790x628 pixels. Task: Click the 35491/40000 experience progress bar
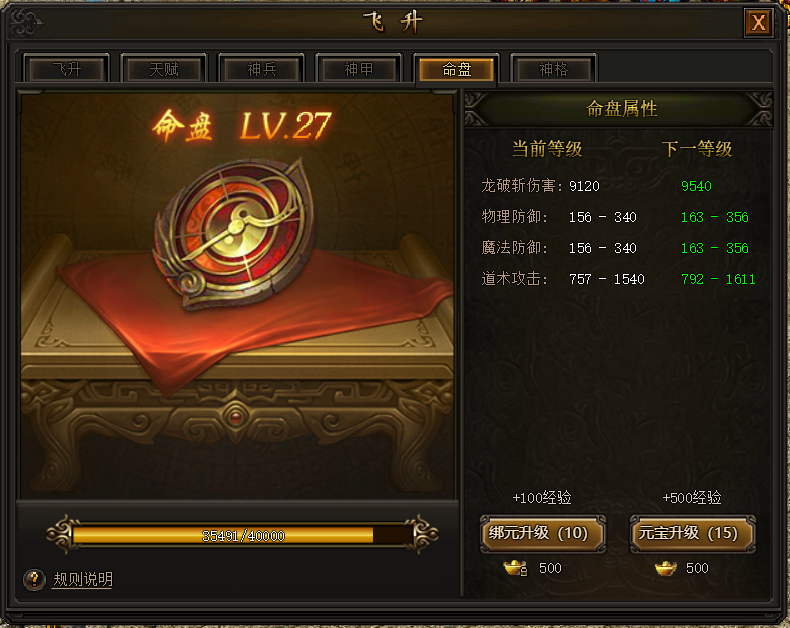(x=243, y=535)
